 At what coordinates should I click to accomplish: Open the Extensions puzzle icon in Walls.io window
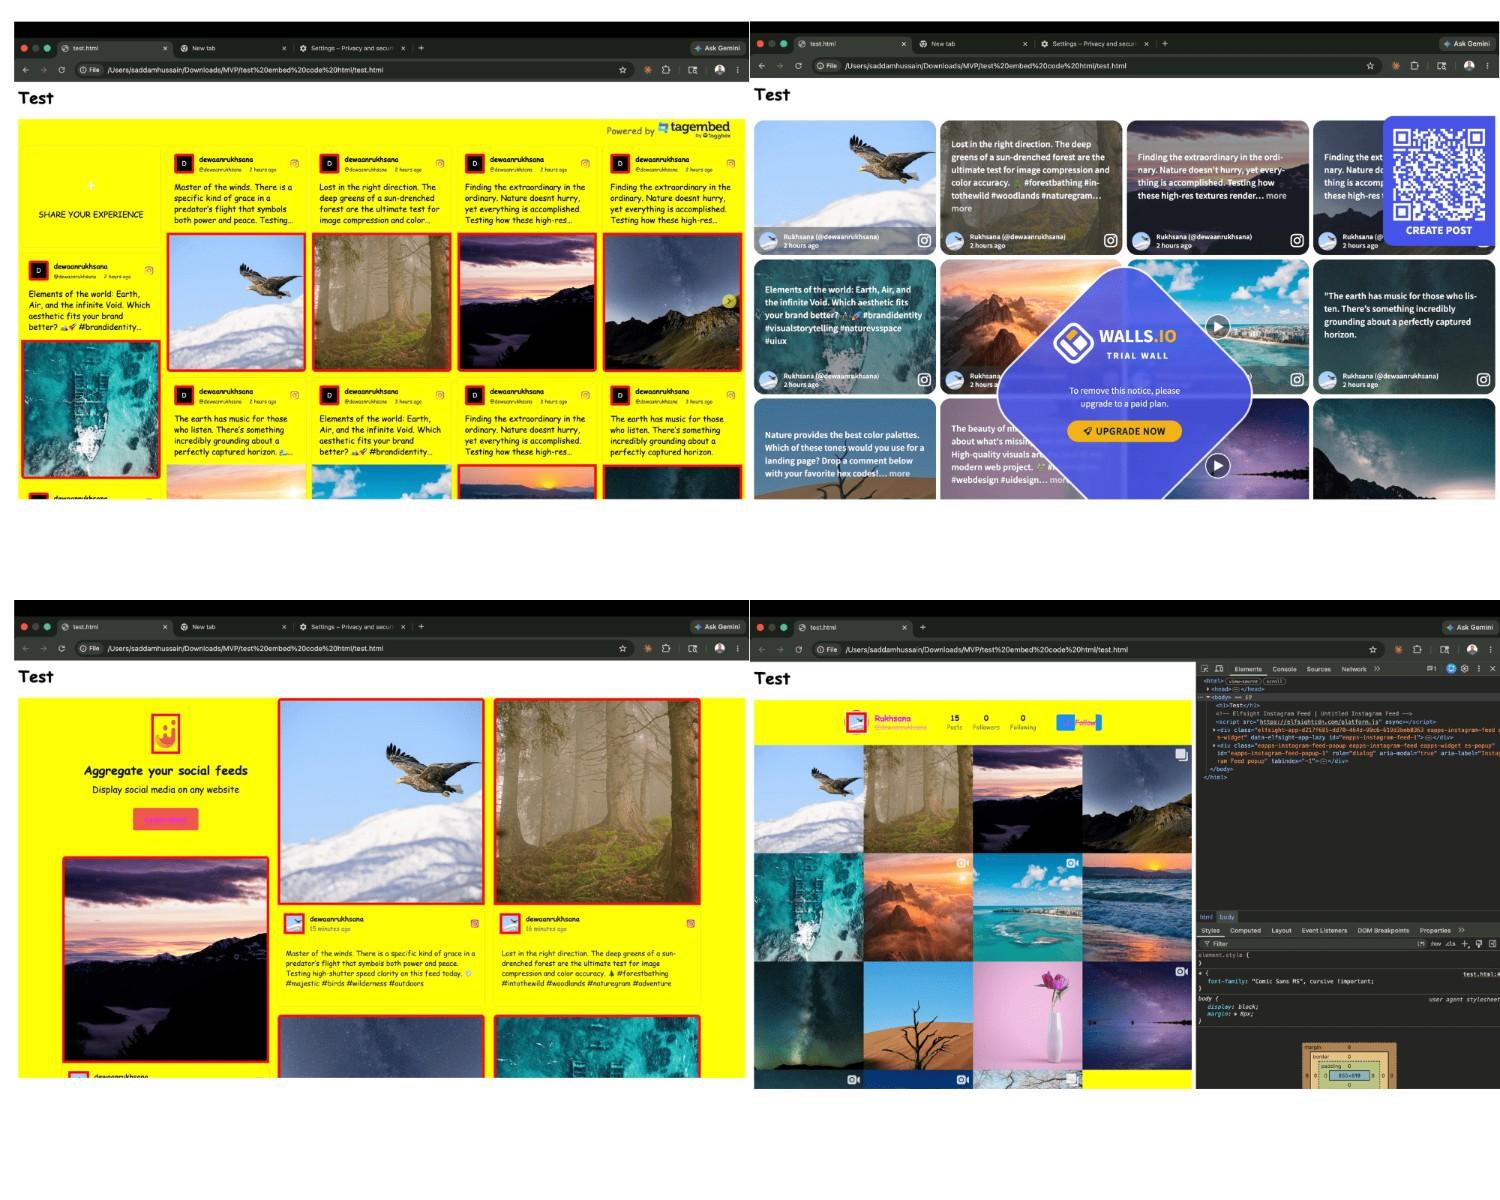click(1414, 66)
